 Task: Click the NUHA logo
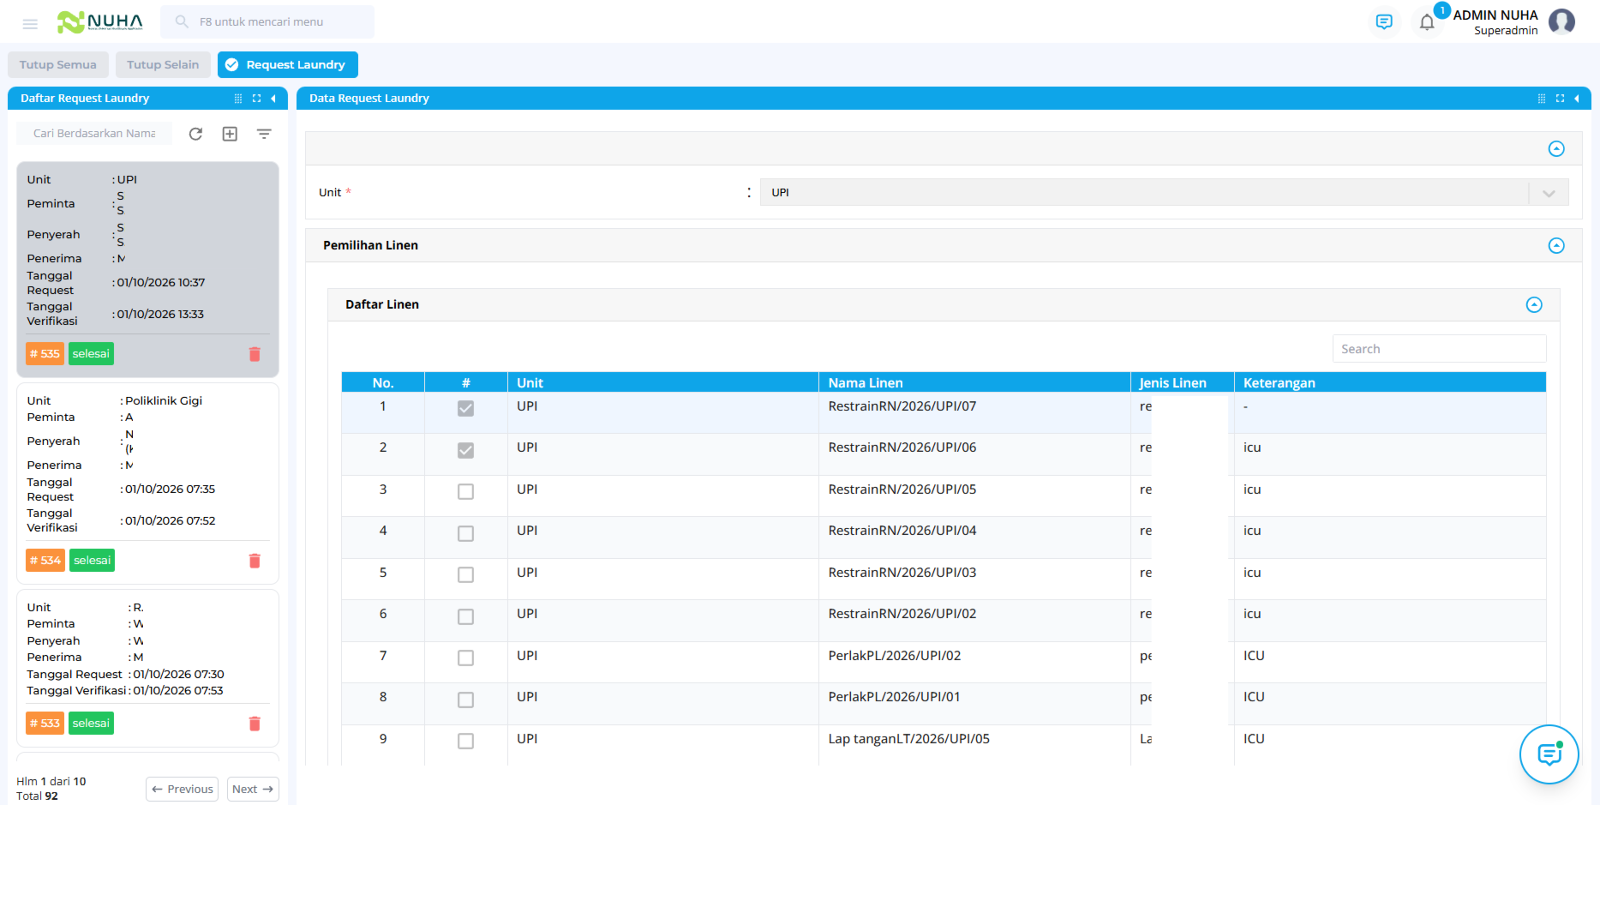(x=100, y=21)
